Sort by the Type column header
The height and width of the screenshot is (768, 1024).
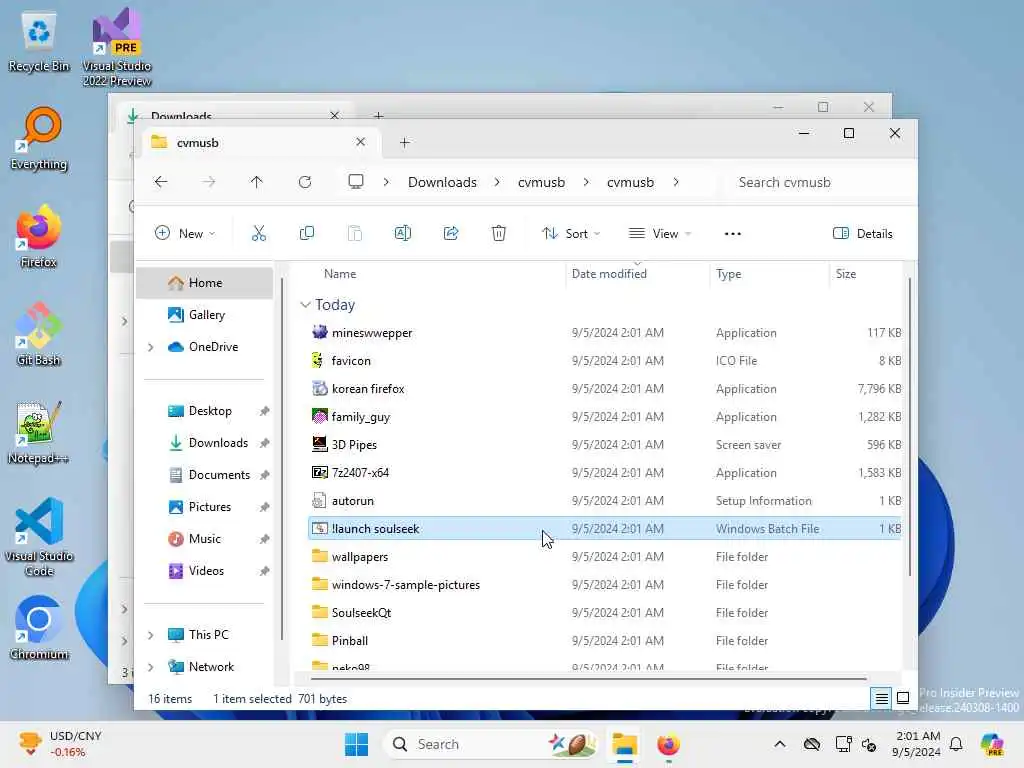pos(728,274)
